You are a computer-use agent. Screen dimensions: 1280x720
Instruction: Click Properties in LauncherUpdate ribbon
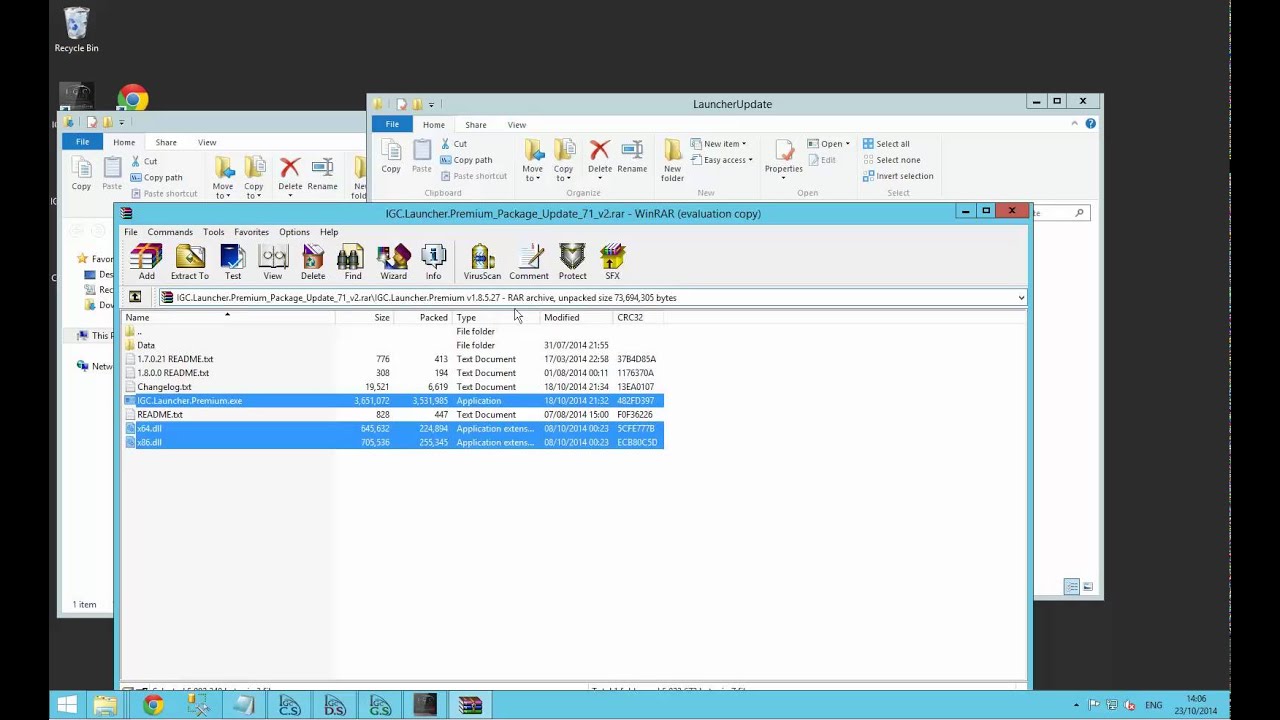784,157
